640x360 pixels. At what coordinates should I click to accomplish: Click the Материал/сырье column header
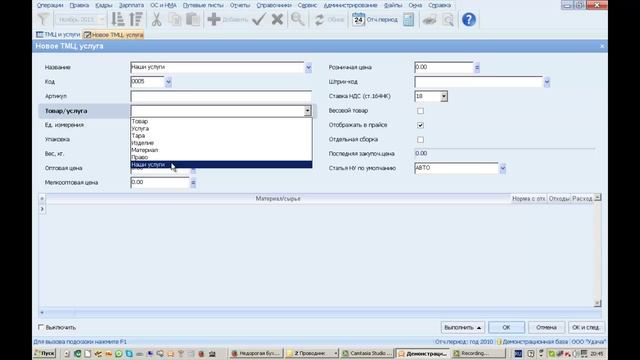(x=278, y=198)
